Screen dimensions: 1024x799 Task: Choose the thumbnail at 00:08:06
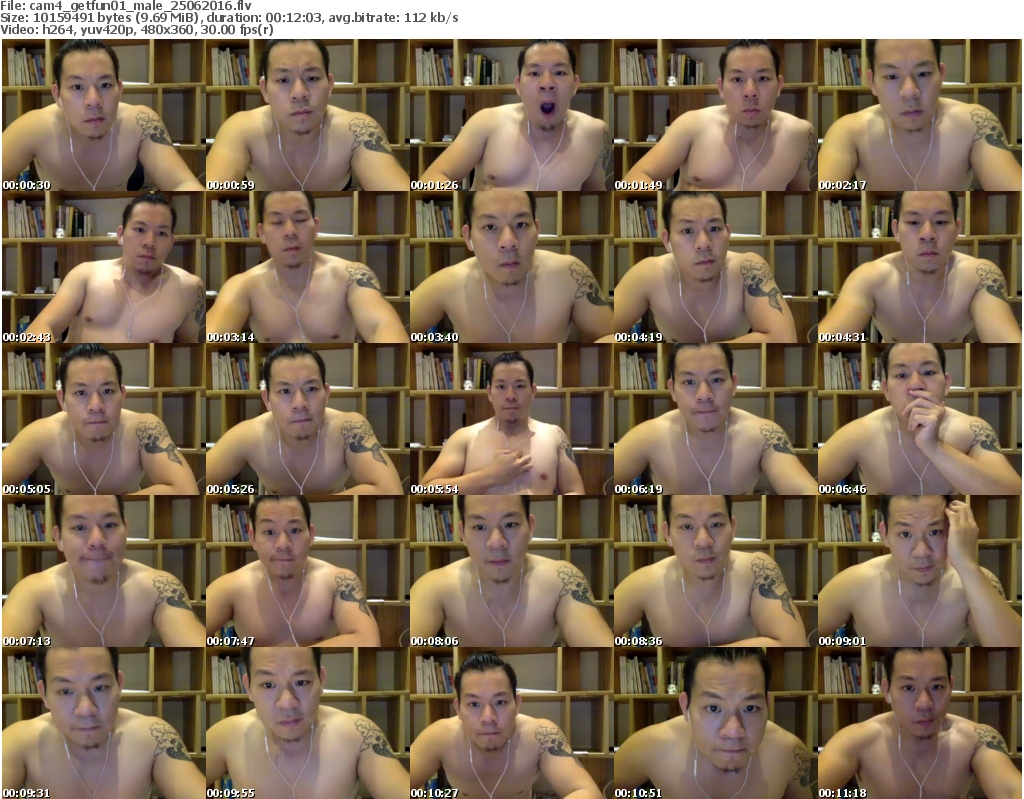(511, 571)
